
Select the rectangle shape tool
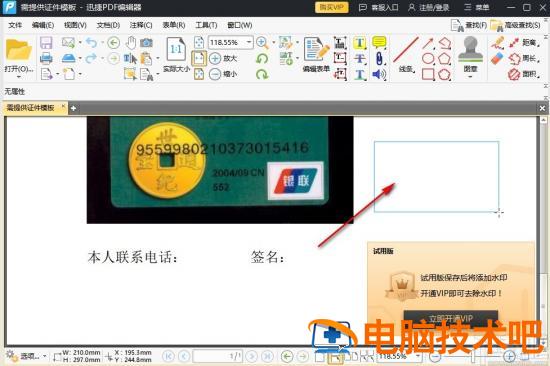(x=428, y=74)
